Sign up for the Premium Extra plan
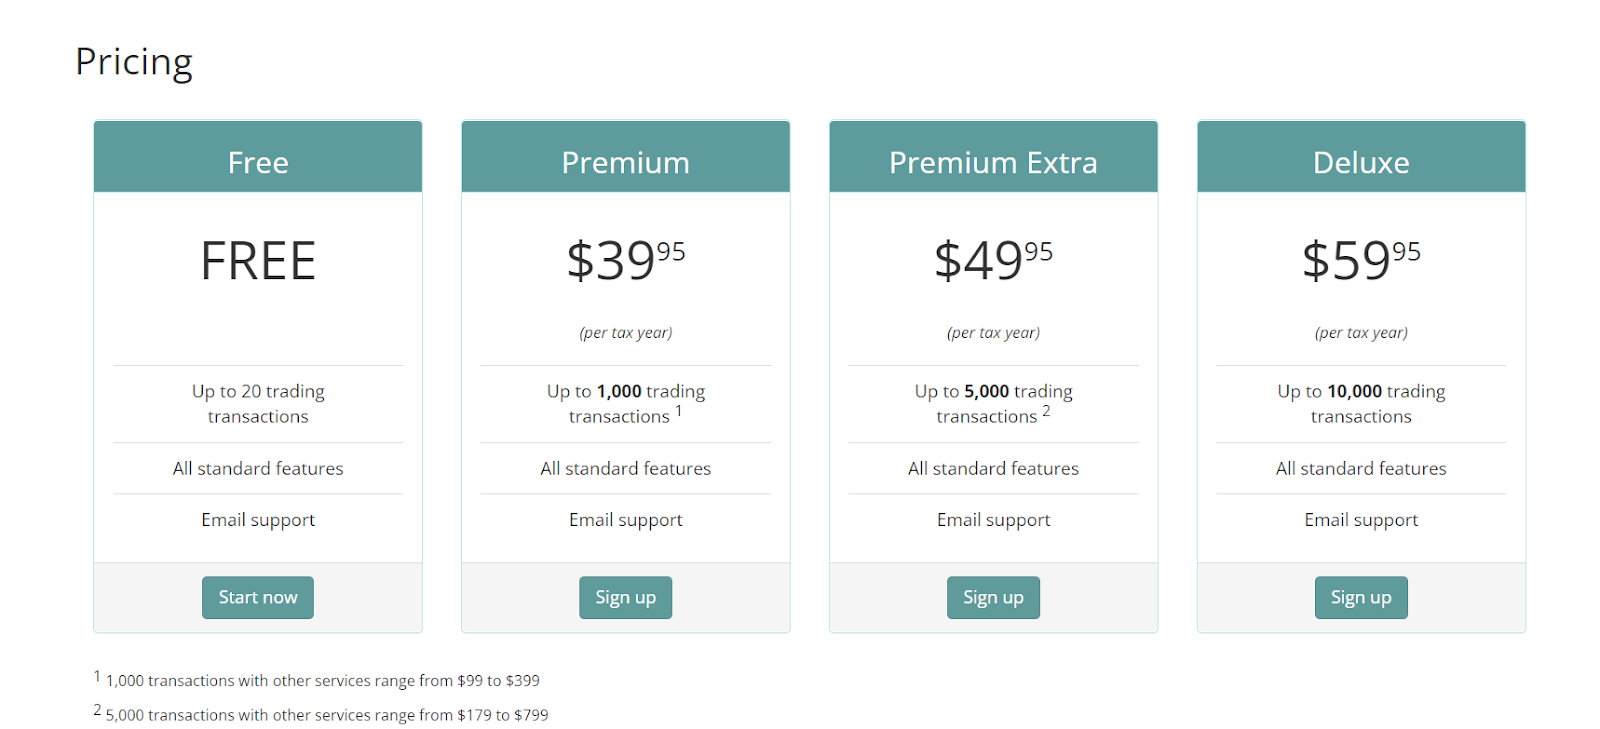 [x=993, y=597]
